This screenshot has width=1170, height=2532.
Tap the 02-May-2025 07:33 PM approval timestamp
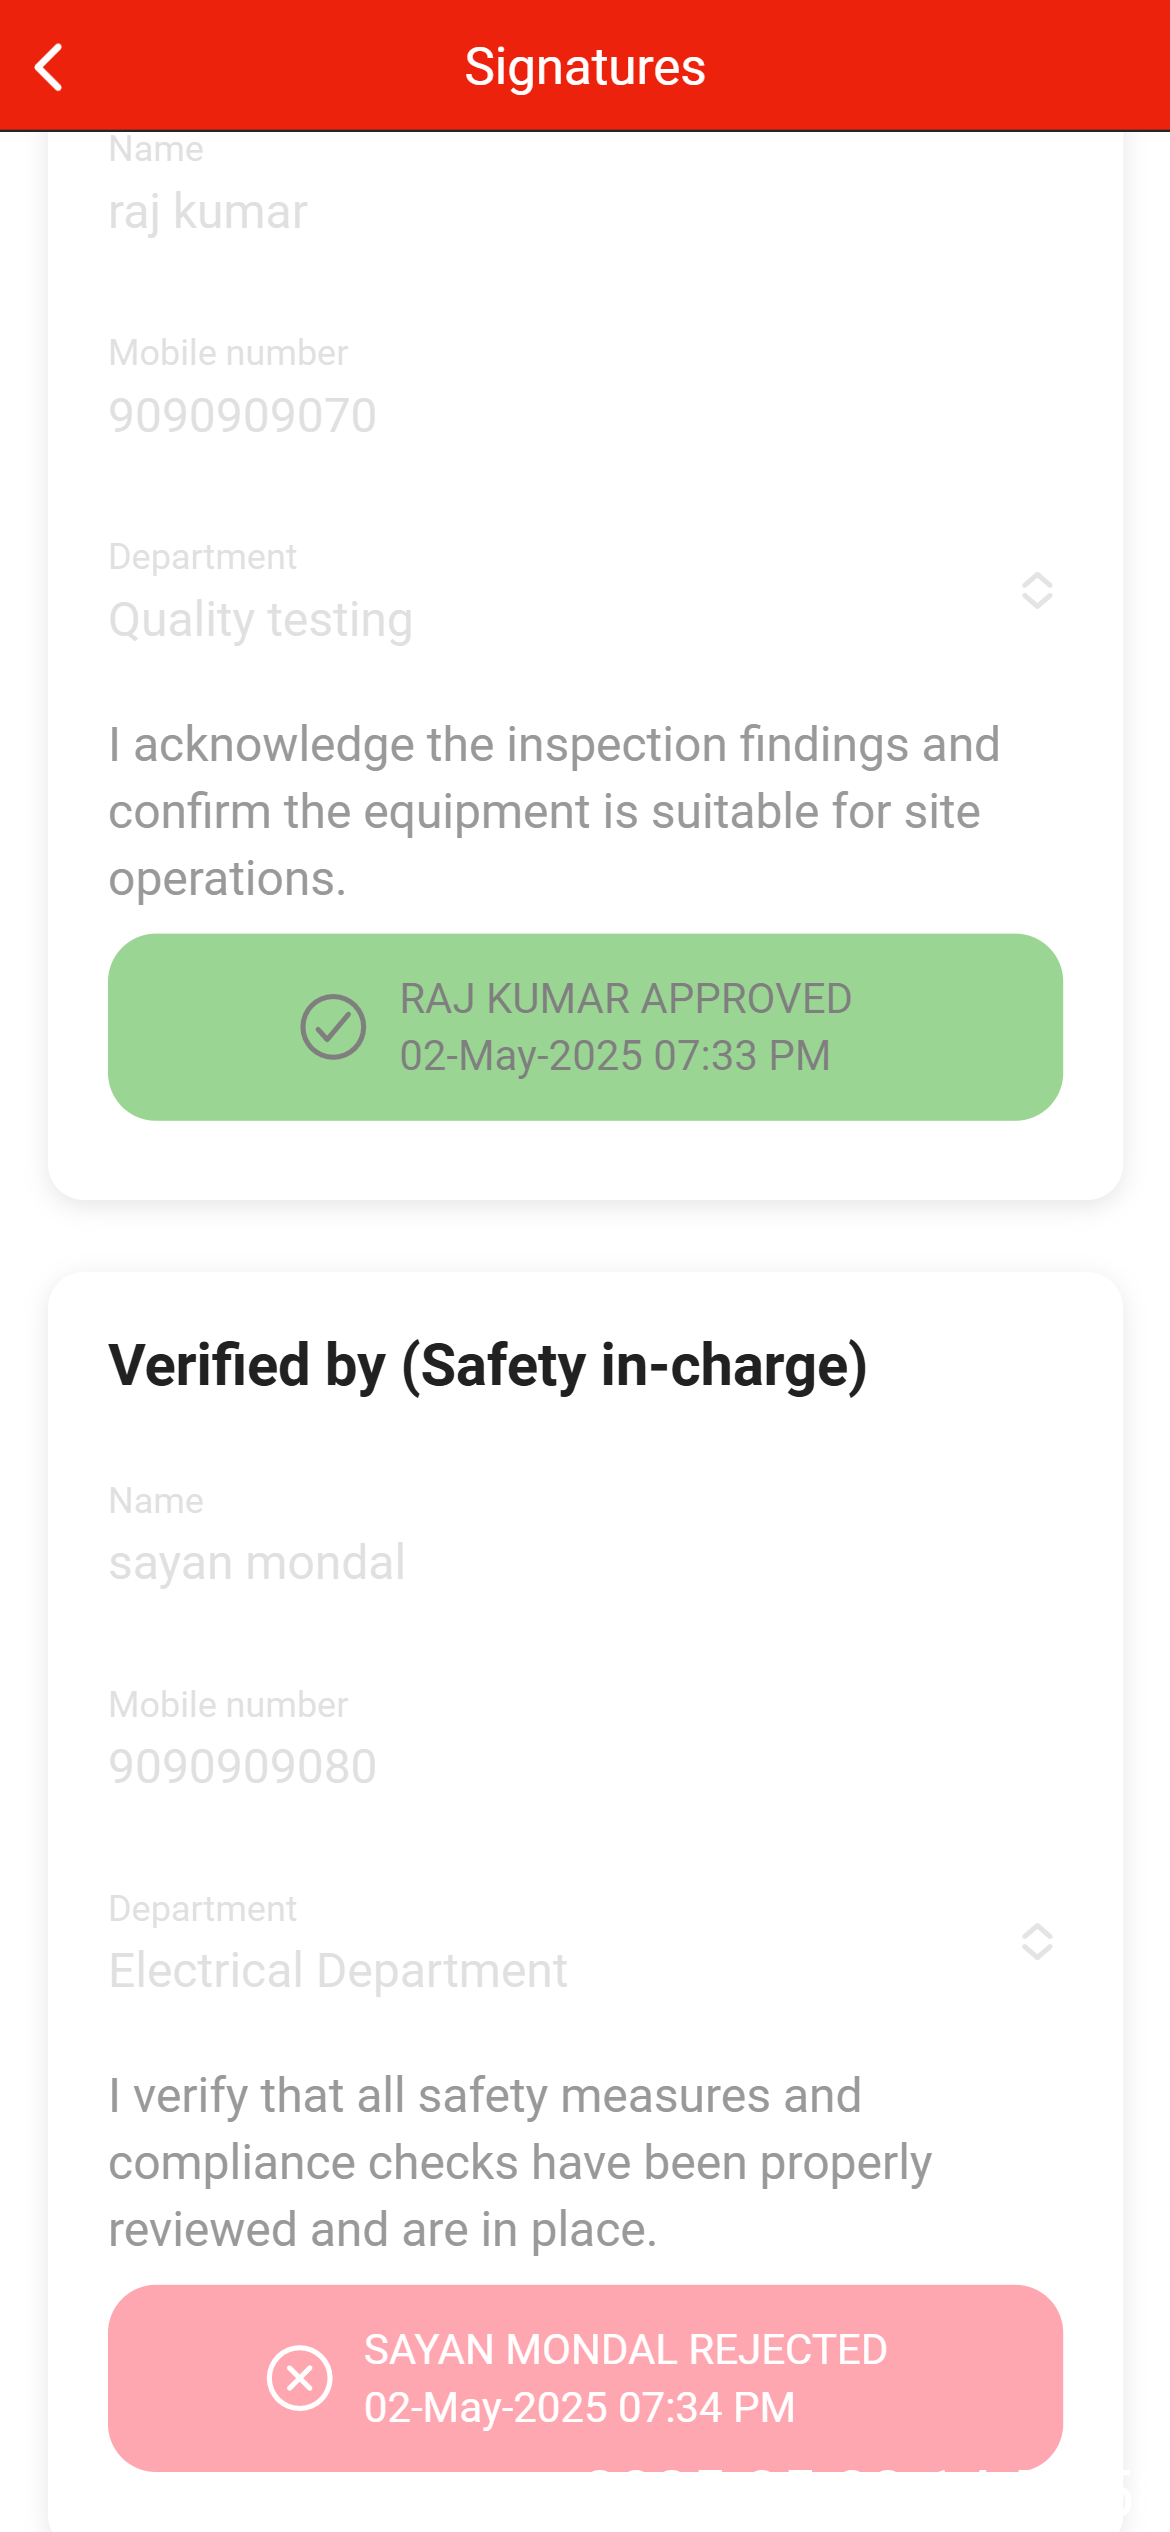(x=615, y=1056)
